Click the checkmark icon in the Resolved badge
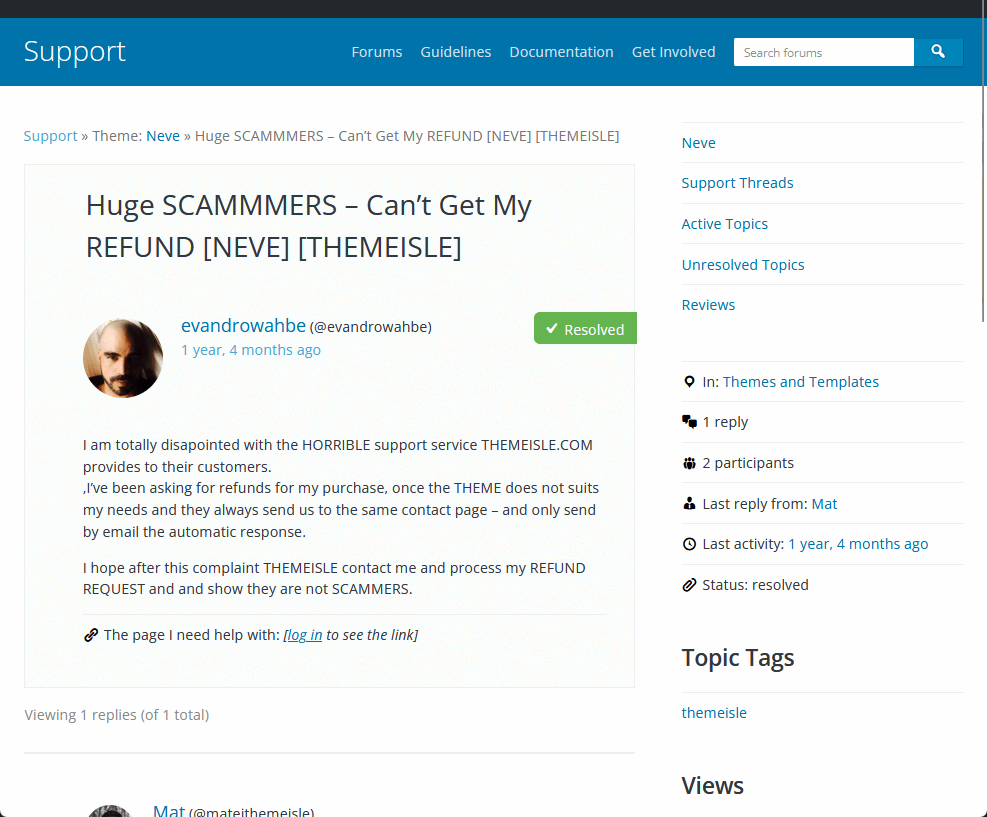Image resolution: width=987 pixels, height=817 pixels. 551,329
